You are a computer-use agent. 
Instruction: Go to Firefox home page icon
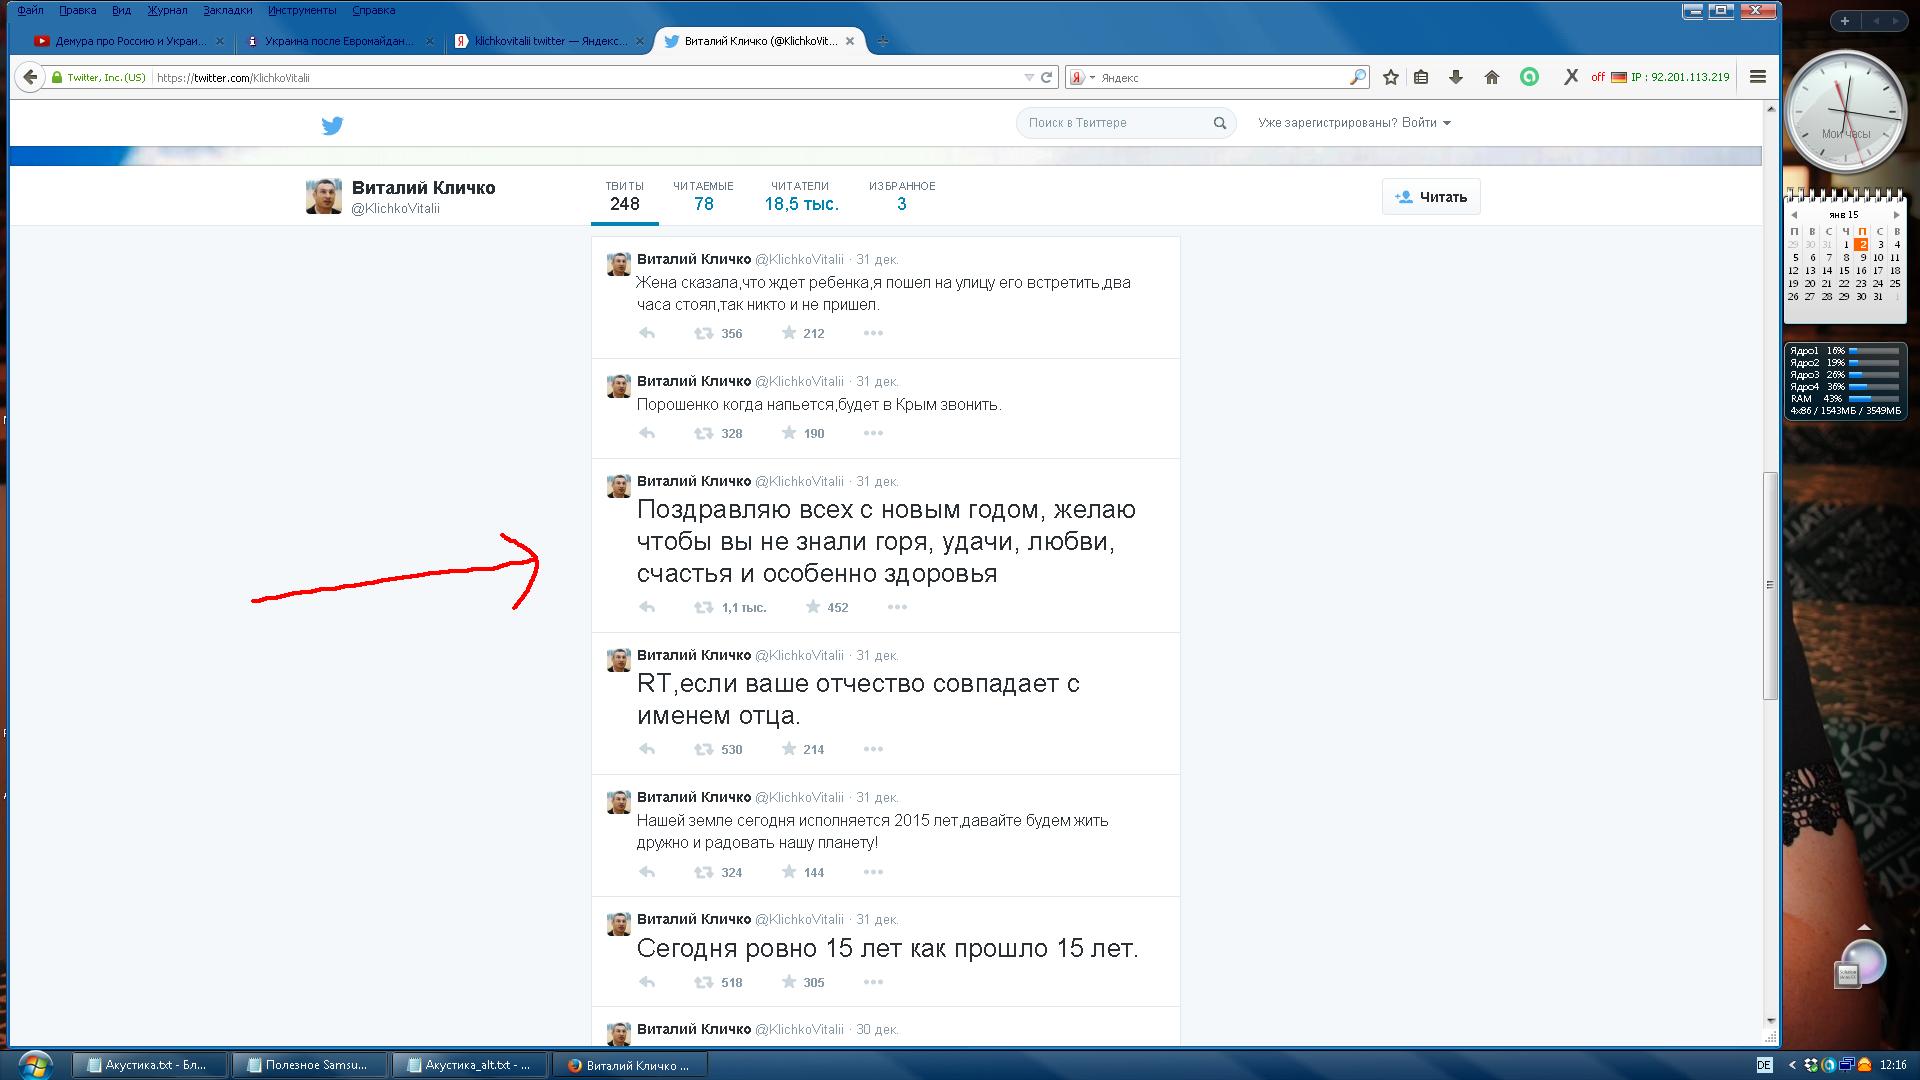[x=1492, y=77]
